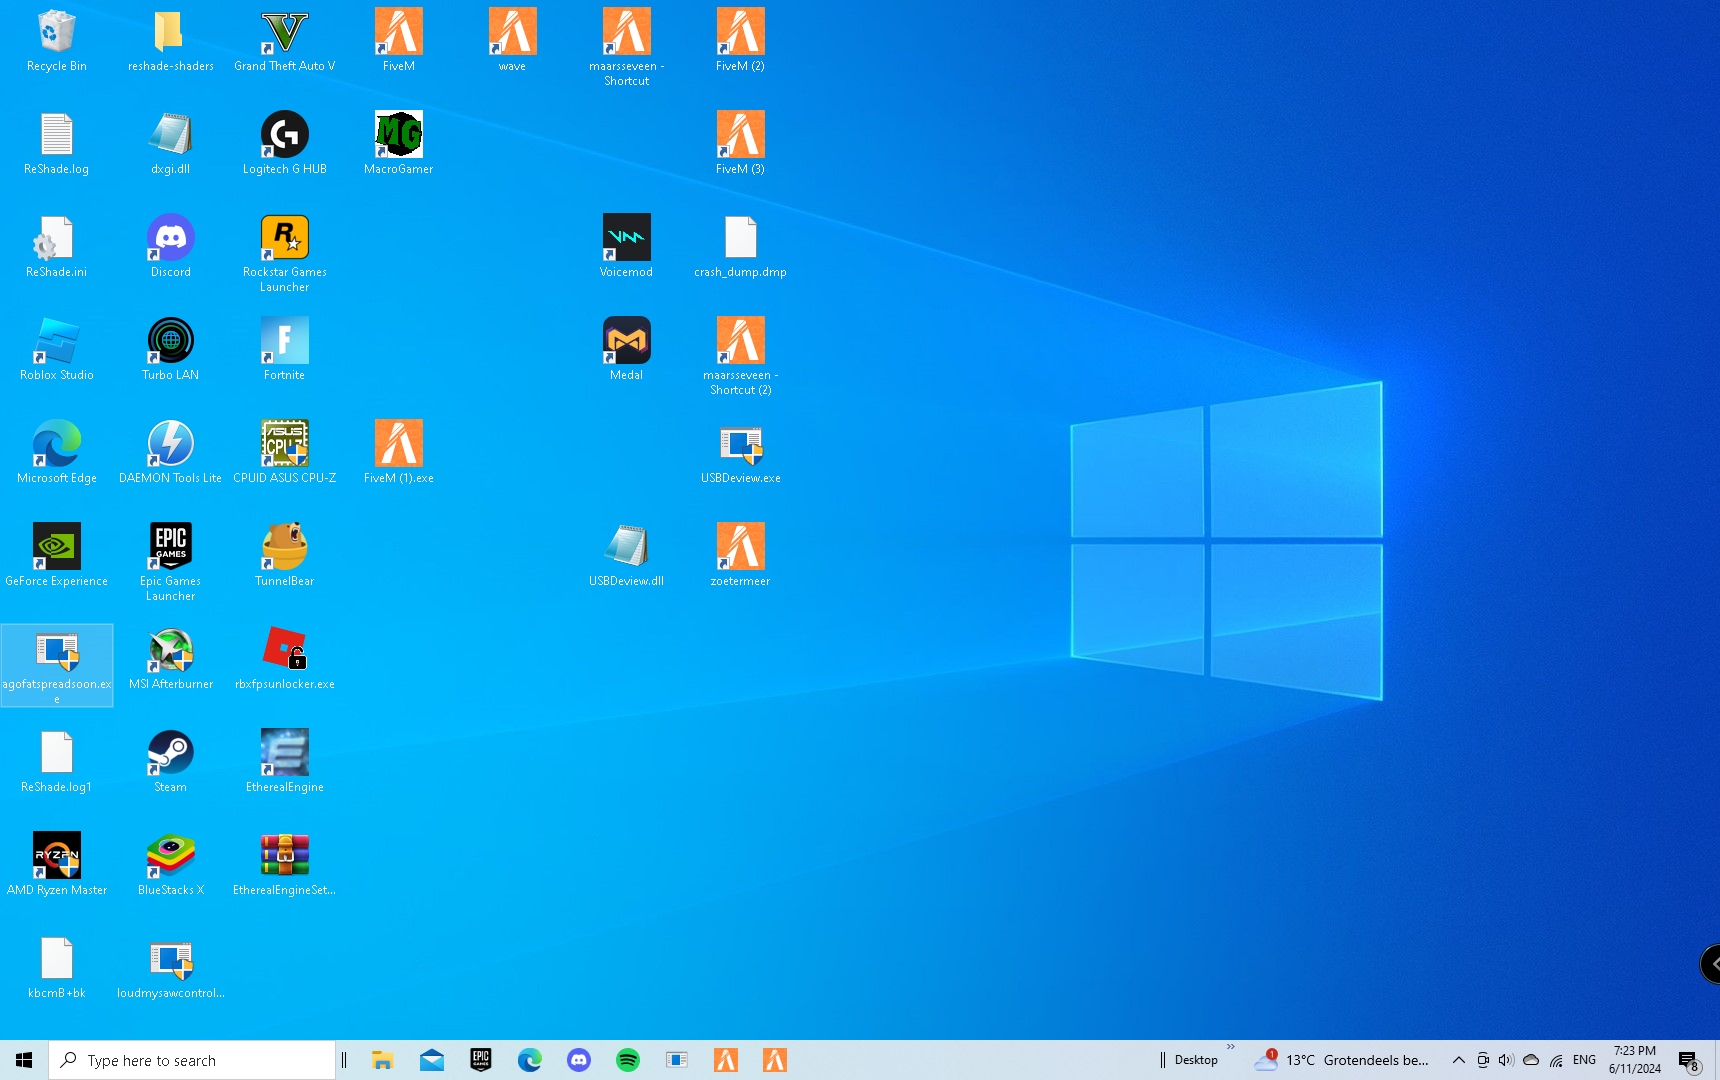Select the USBDeview.dll file
The height and width of the screenshot is (1080, 1720).
pyautogui.click(x=627, y=555)
